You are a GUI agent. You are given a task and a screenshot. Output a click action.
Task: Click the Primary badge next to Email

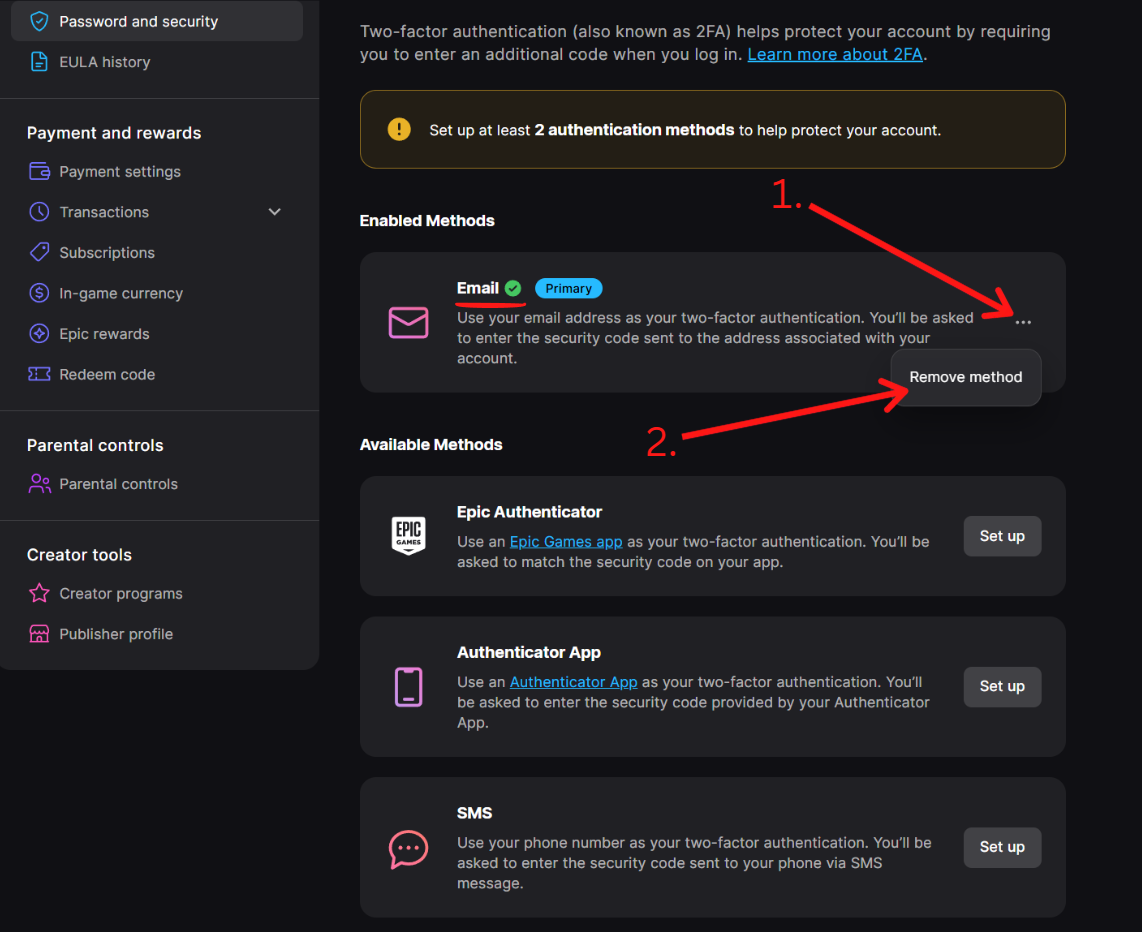coord(568,288)
